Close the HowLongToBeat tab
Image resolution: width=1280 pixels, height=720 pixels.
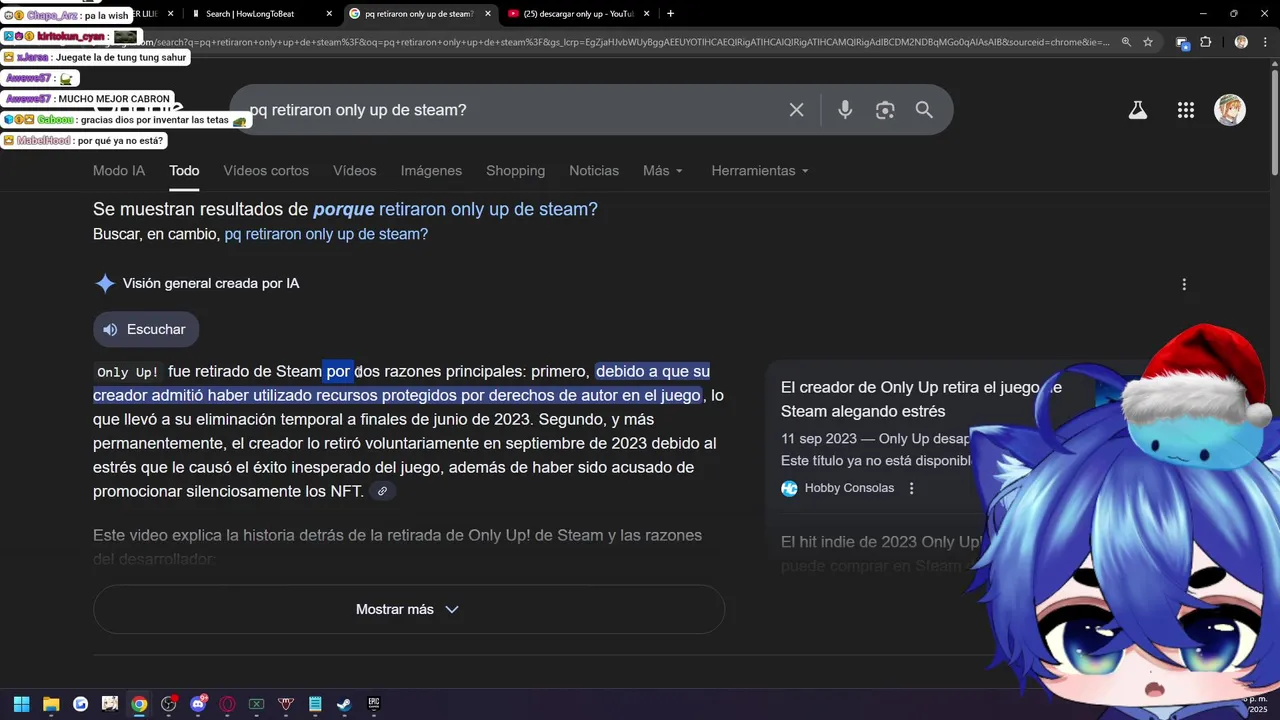(330, 14)
